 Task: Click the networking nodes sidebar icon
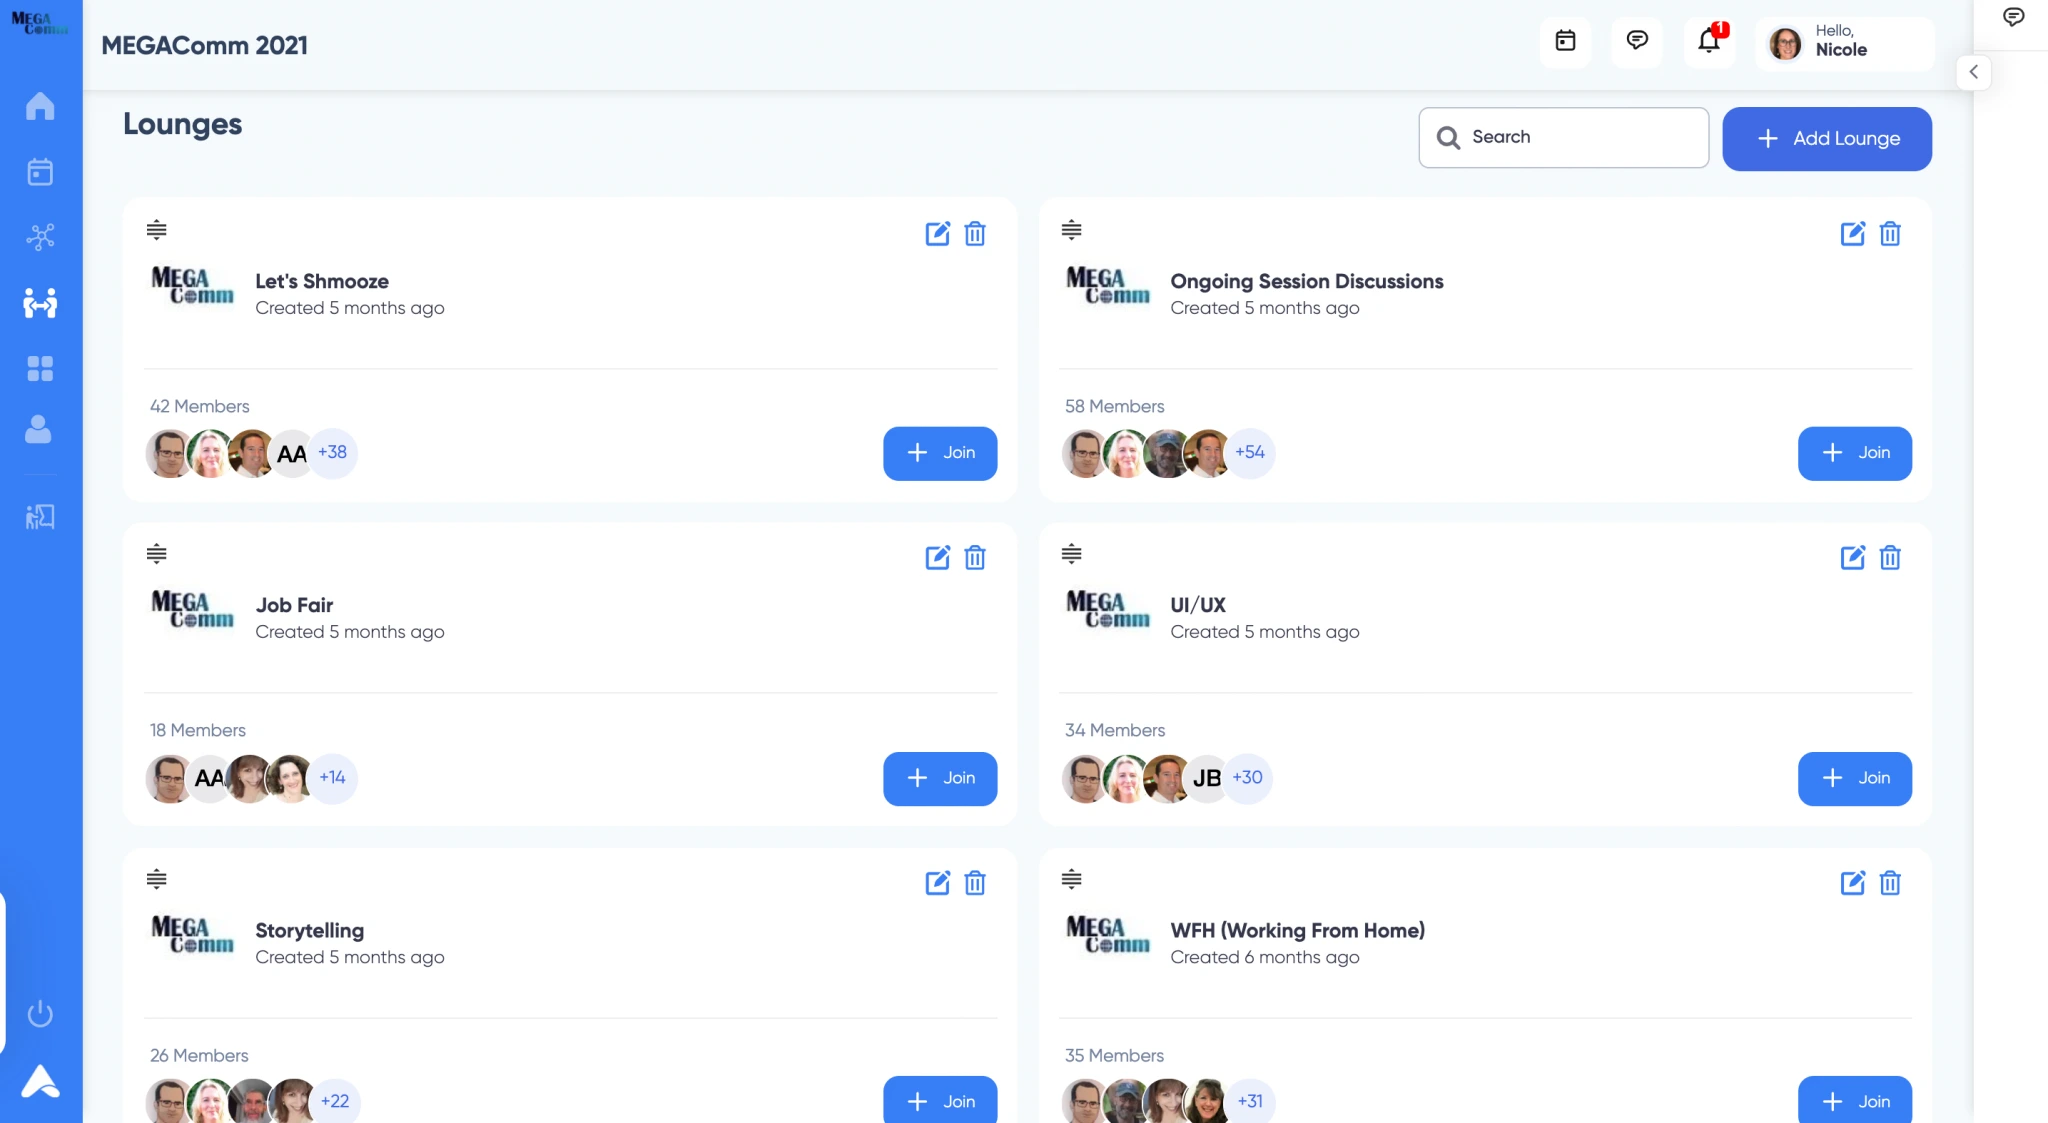(x=40, y=237)
